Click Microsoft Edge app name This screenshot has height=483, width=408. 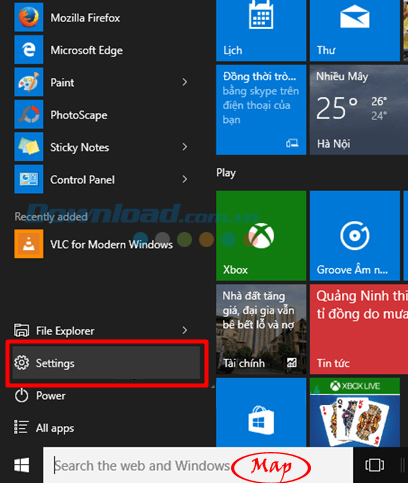(x=87, y=50)
